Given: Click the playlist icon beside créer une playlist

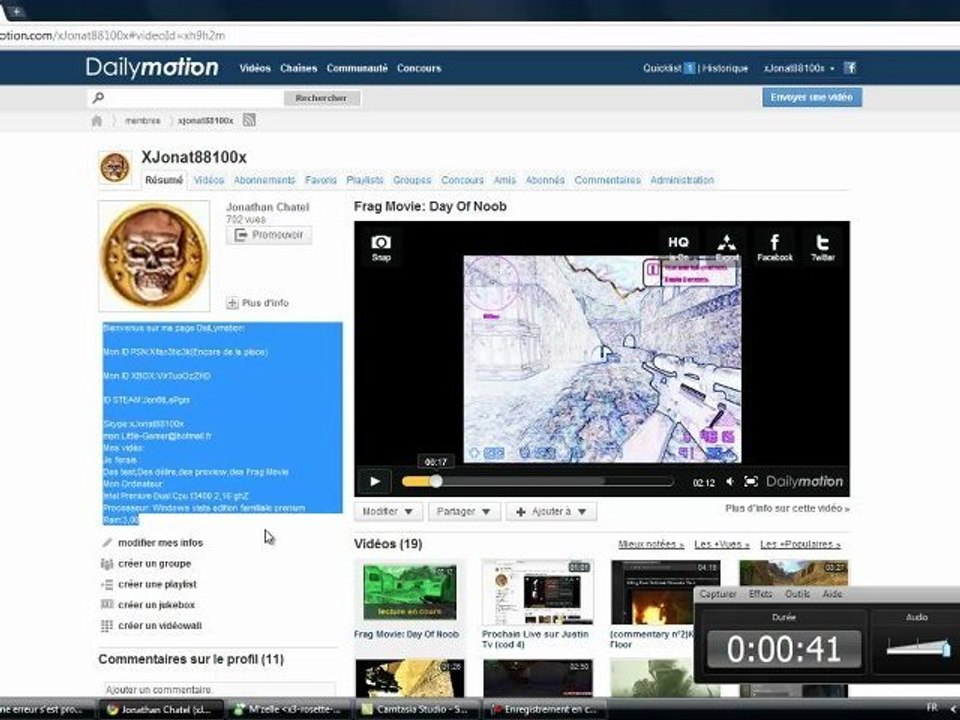Looking at the screenshot, I should click(107, 584).
